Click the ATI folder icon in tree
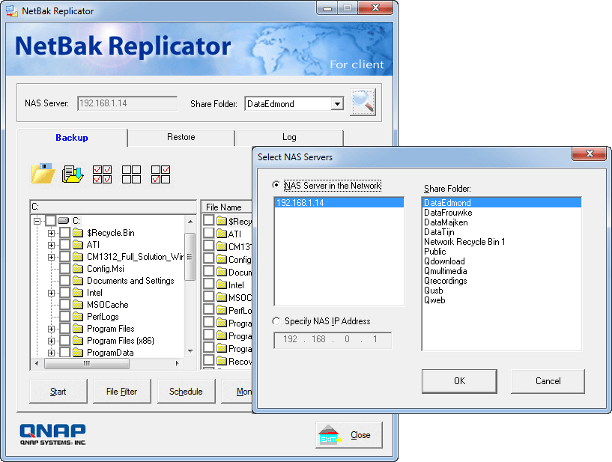This screenshot has width=612, height=462. 78,245
